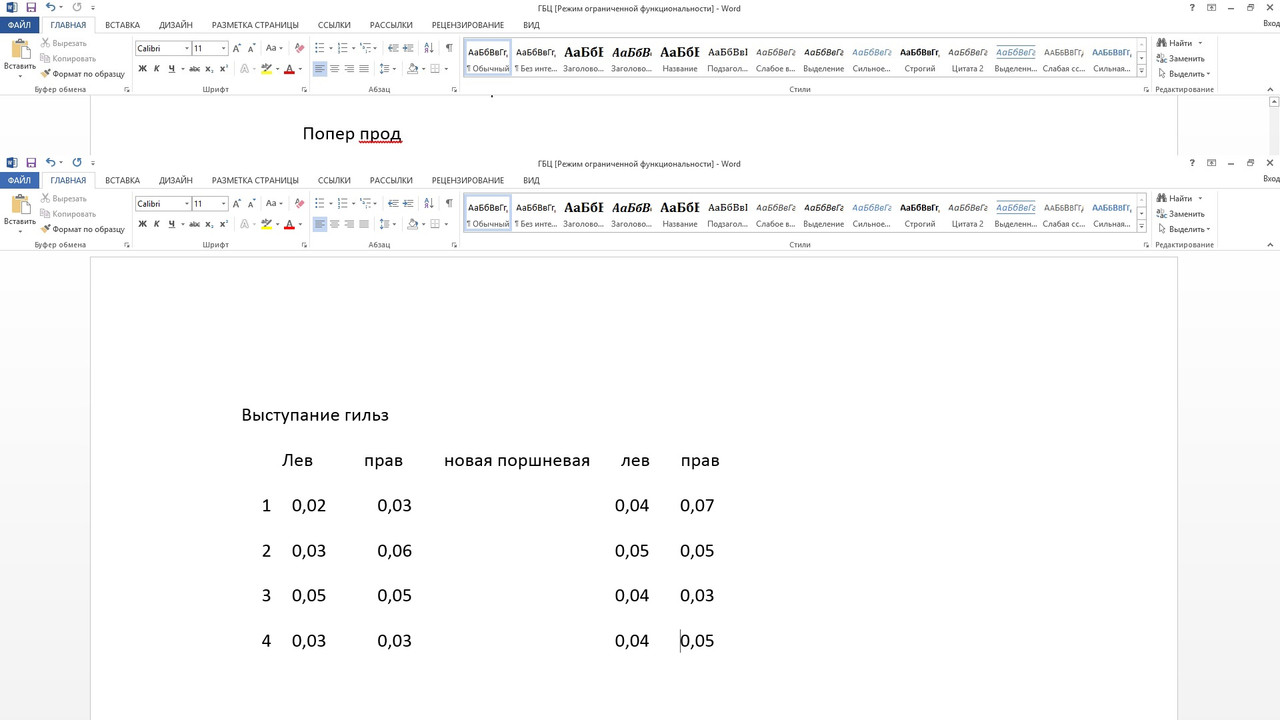Open font size 11 dropdown in the Выступание гильз window

(224, 203)
